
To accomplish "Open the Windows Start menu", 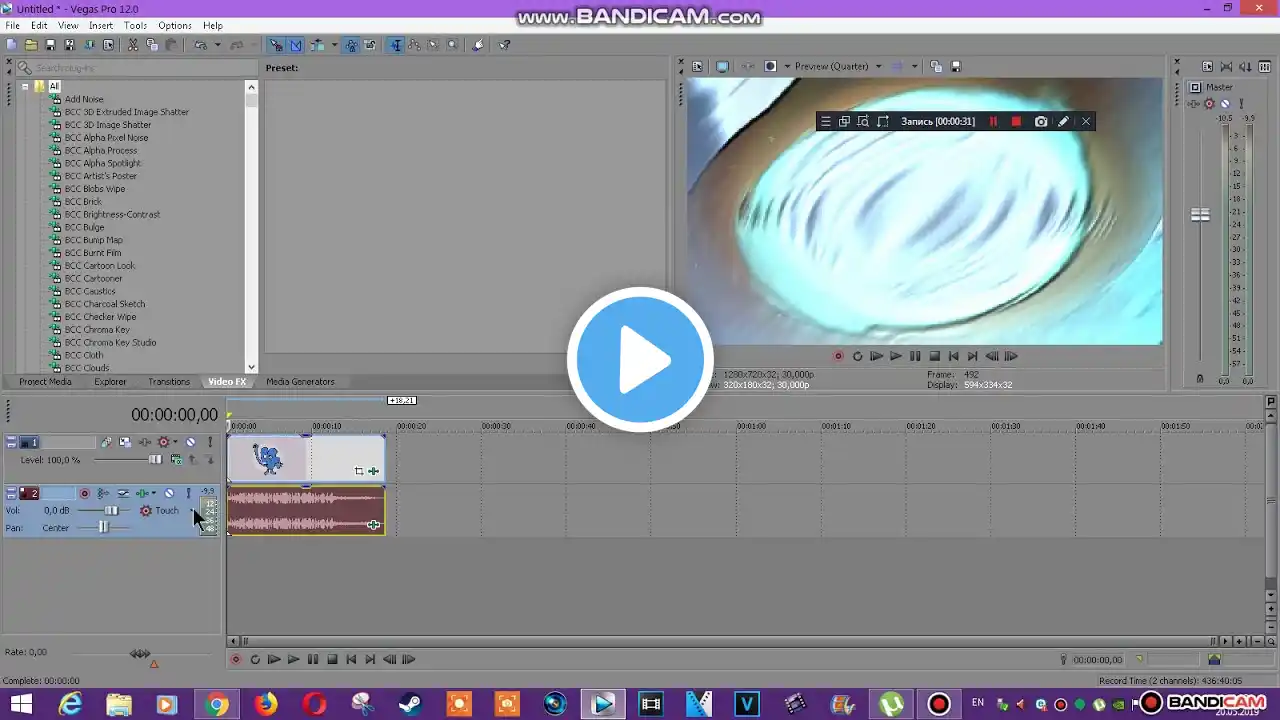I will coord(20,705).
